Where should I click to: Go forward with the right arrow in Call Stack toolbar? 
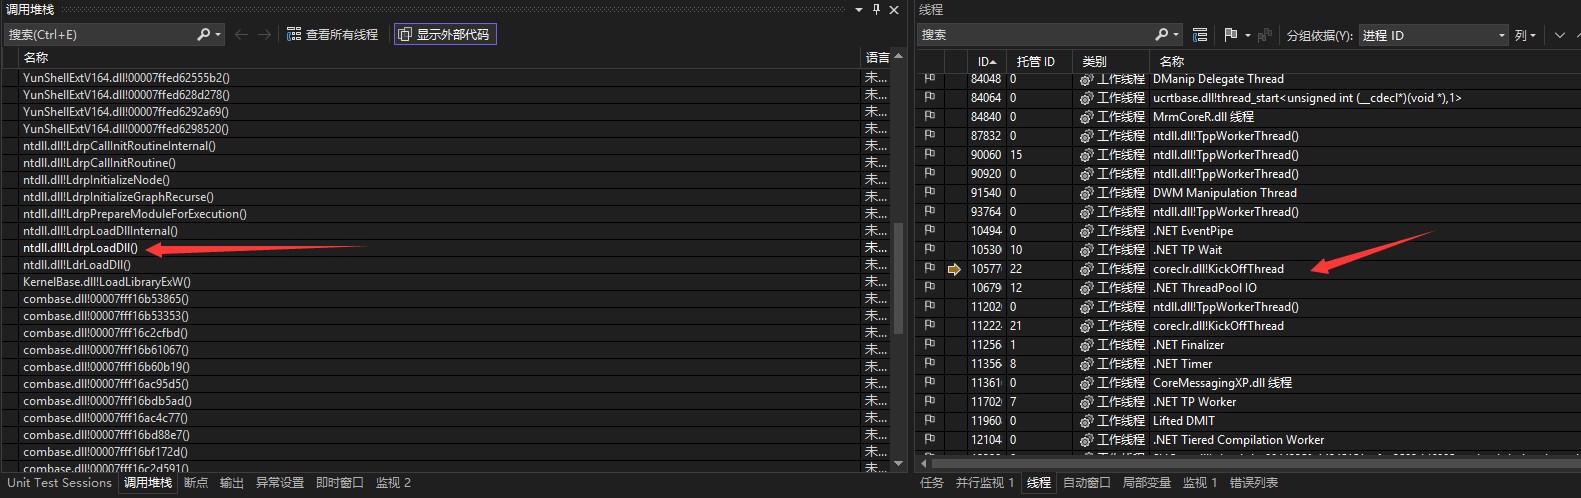[x=264, y=34]
